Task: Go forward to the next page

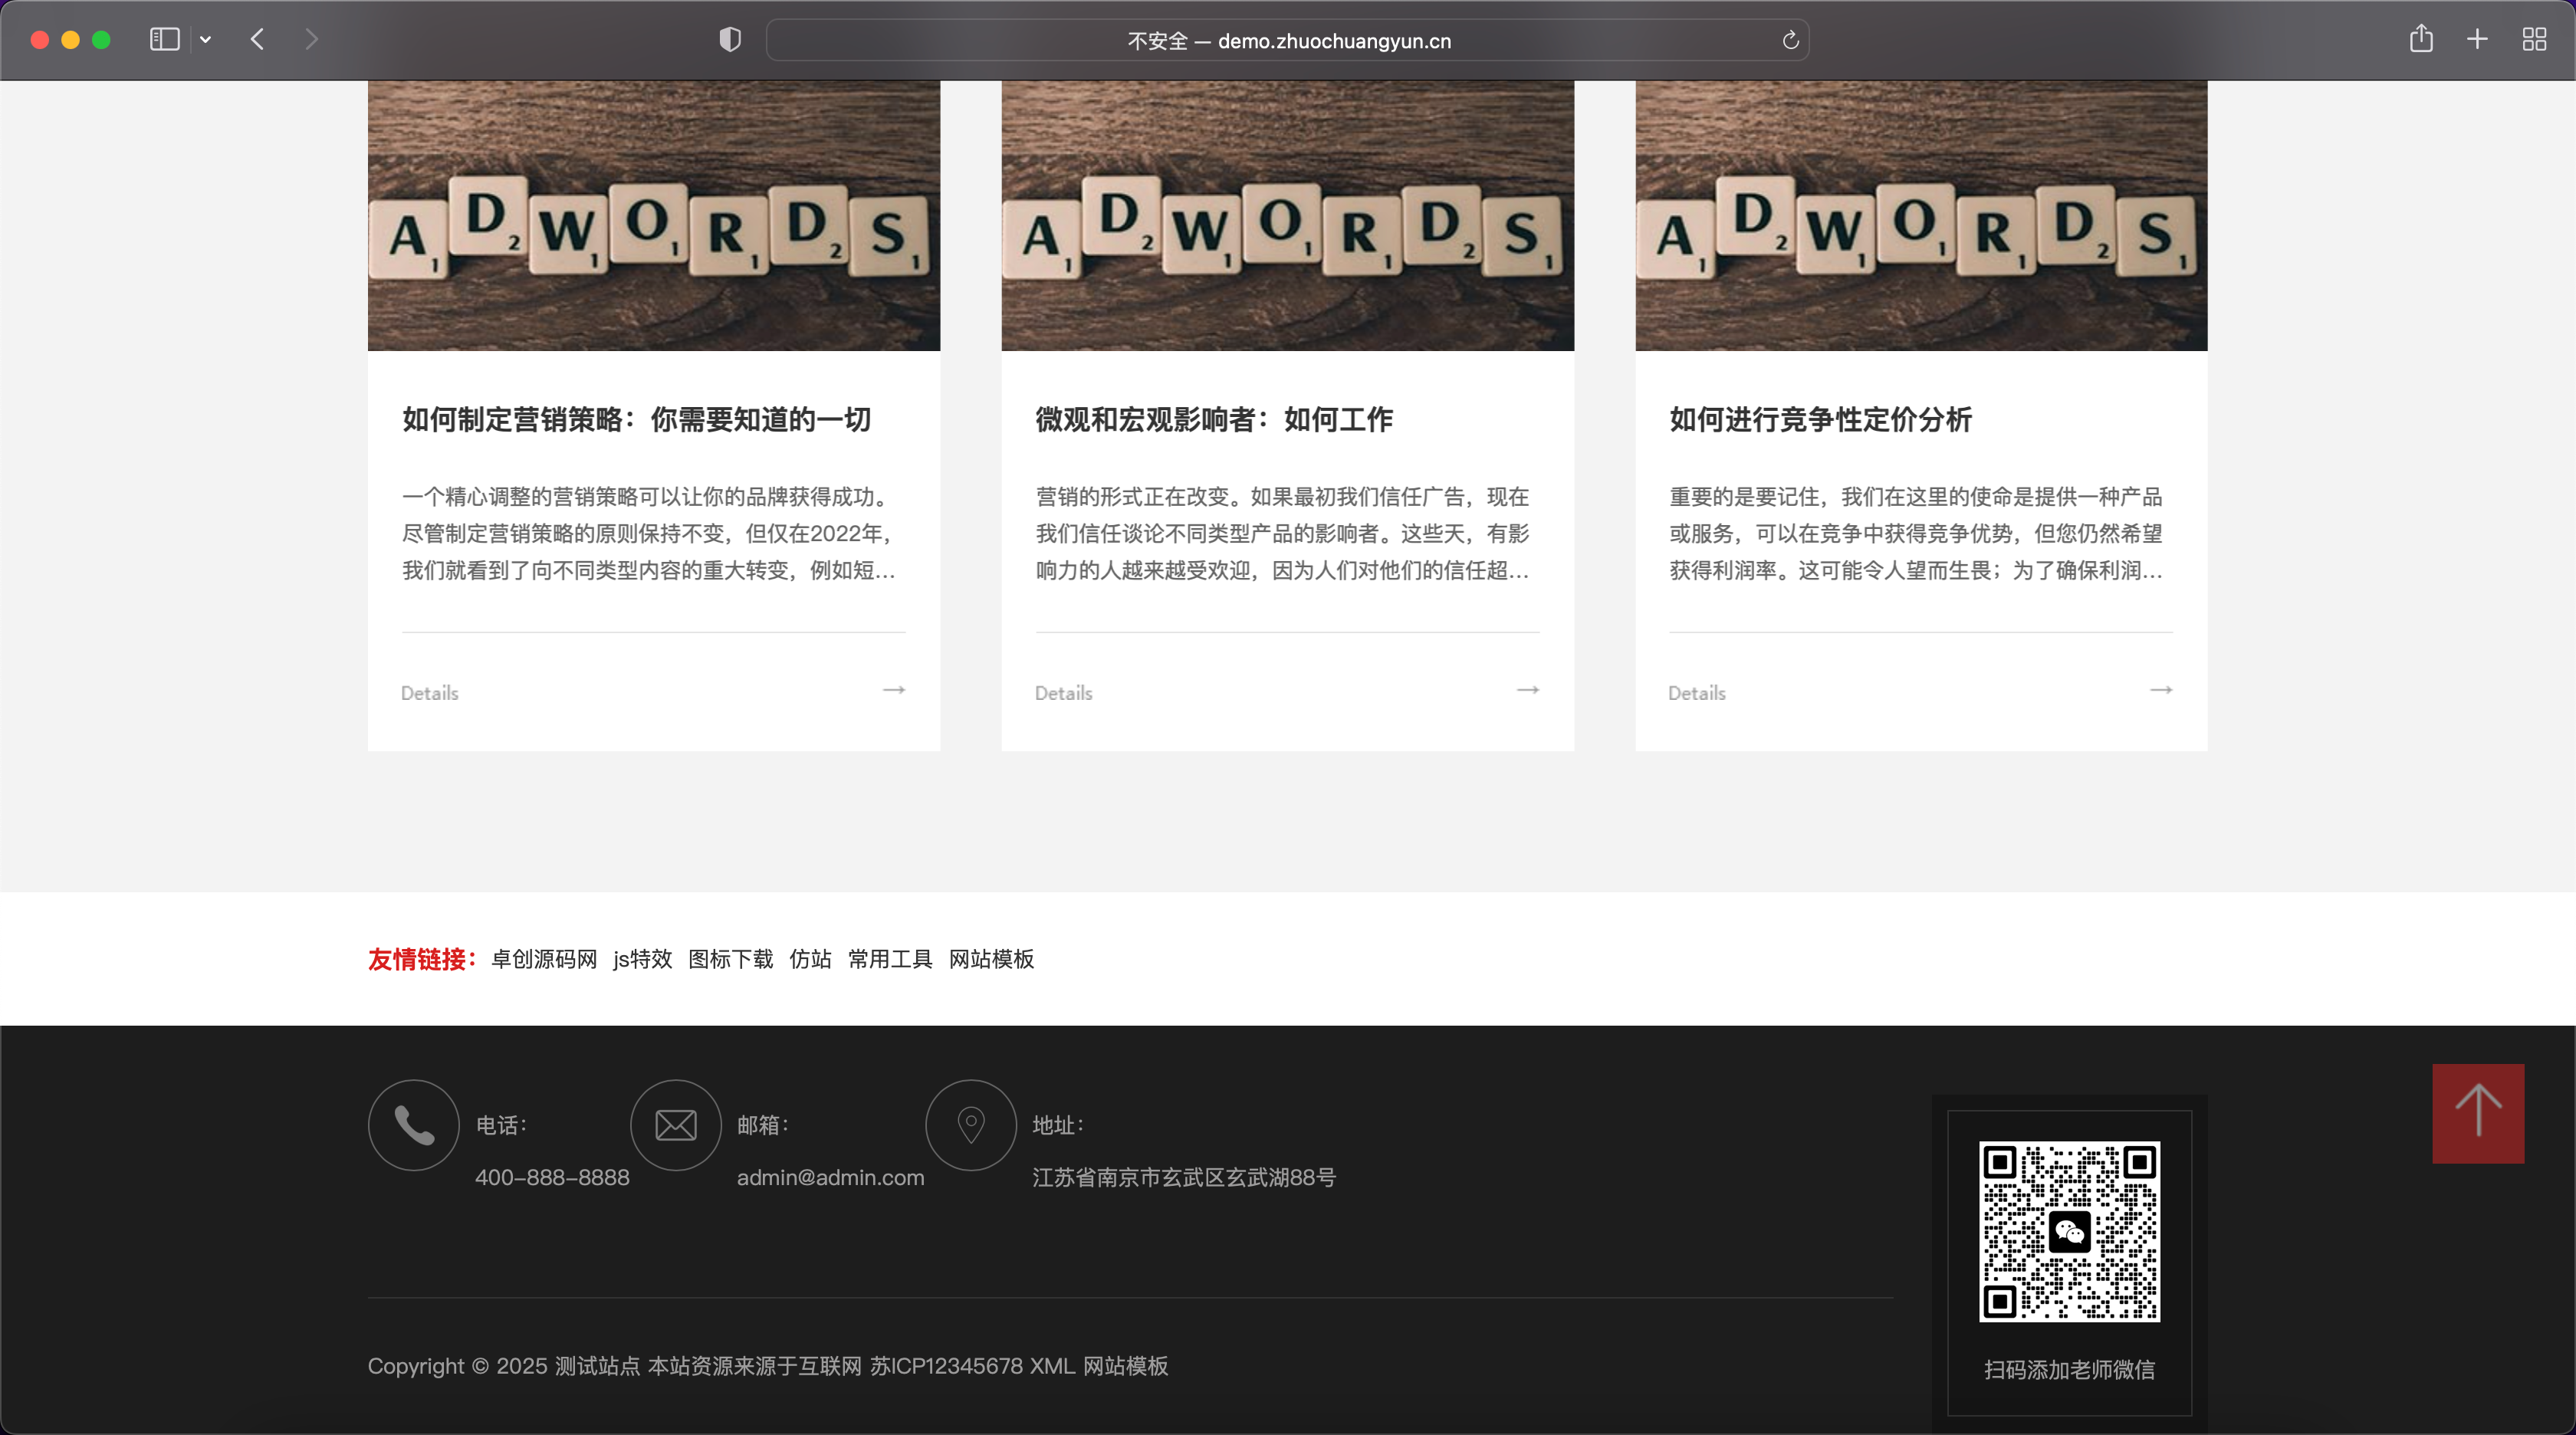Action: click(311, 40)
